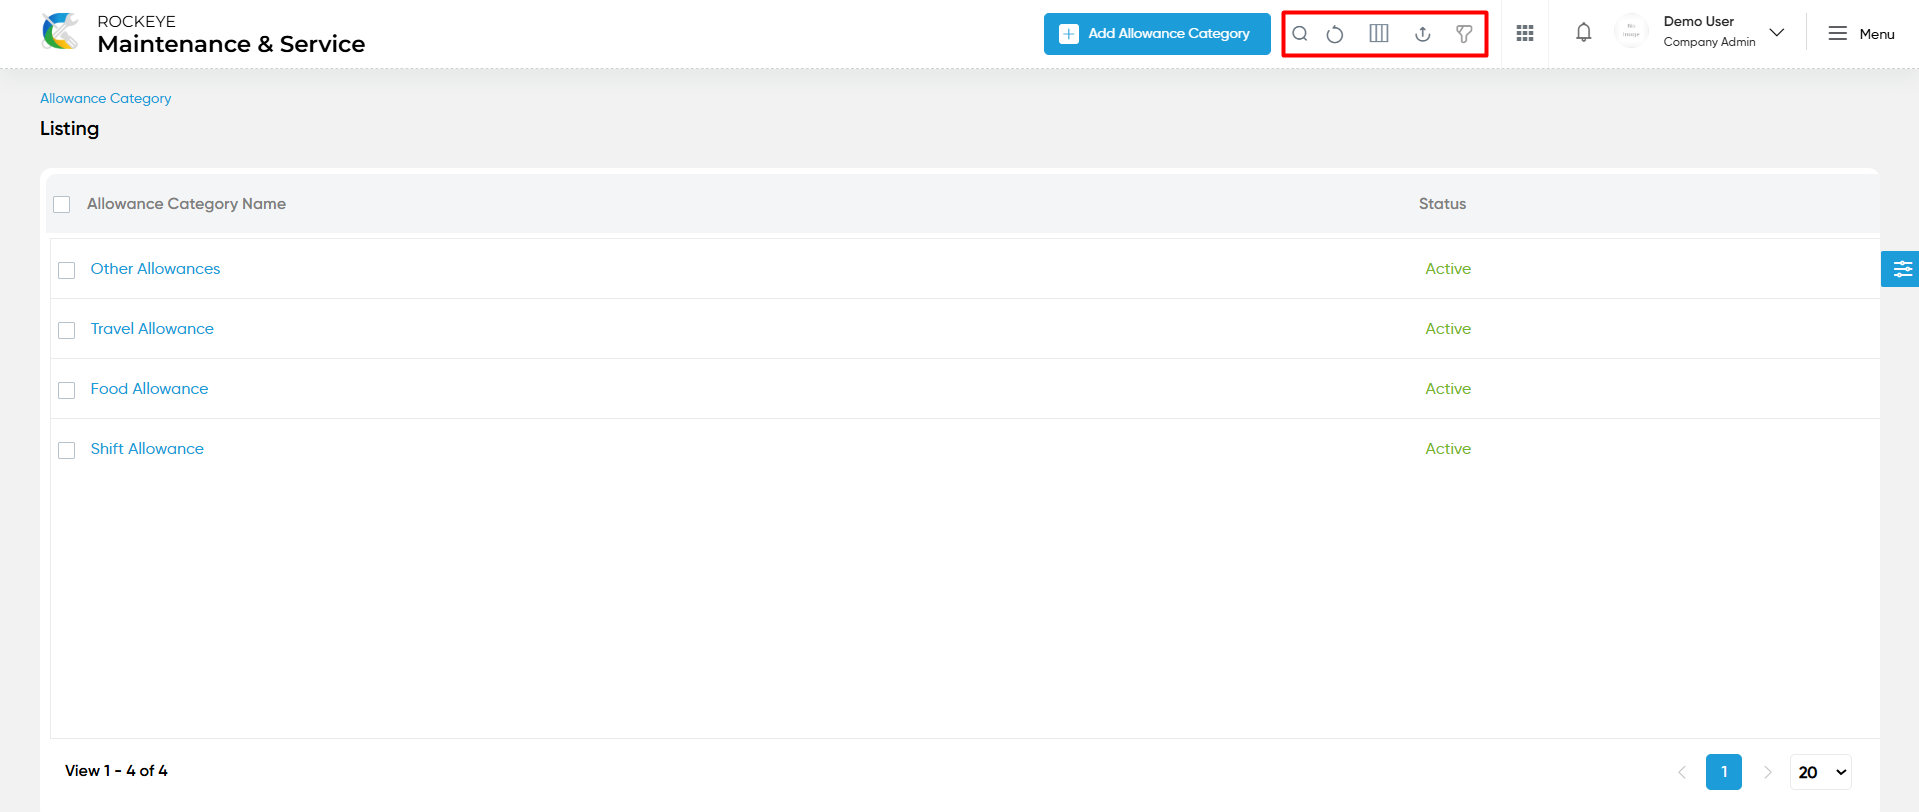Image resolution: width=1919 pixels, height=812 pixels.
Task: Toggle the select-all header checkbox
Action: [x=62, y=204]
